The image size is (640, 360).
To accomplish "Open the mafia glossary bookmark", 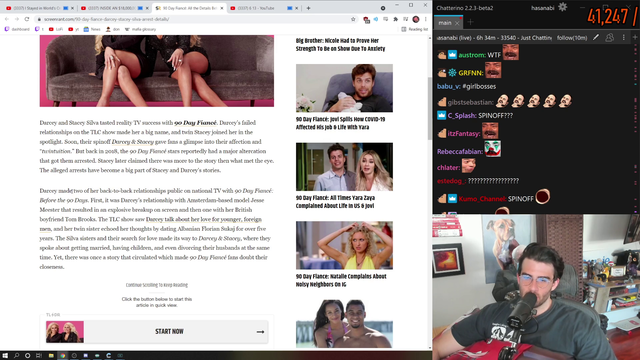I will coord(140,29).
